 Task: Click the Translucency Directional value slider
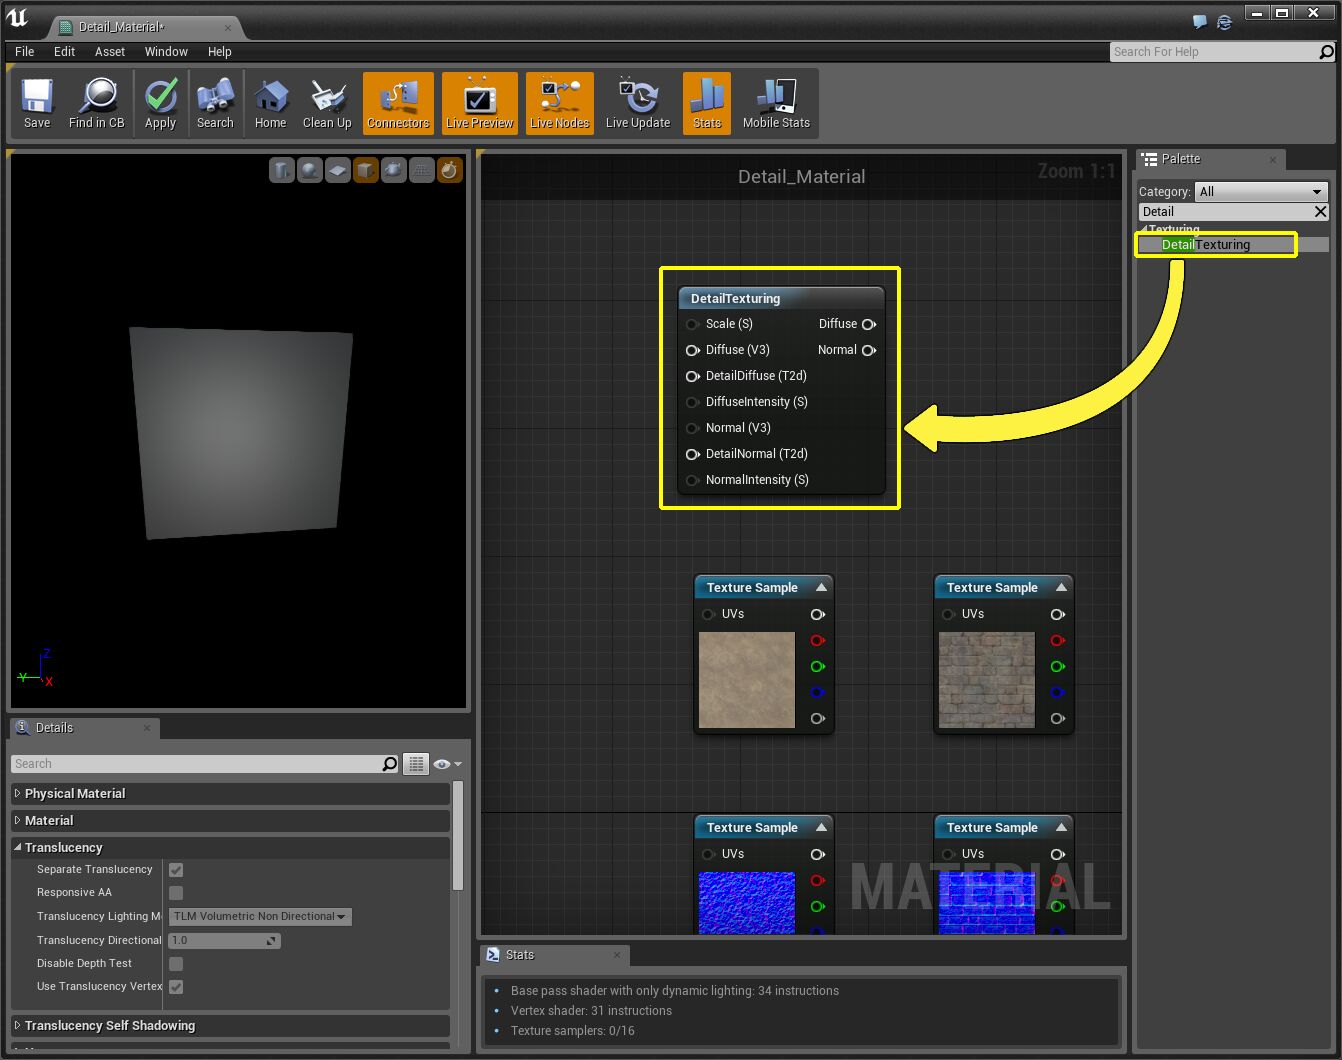tap(224, 941)
